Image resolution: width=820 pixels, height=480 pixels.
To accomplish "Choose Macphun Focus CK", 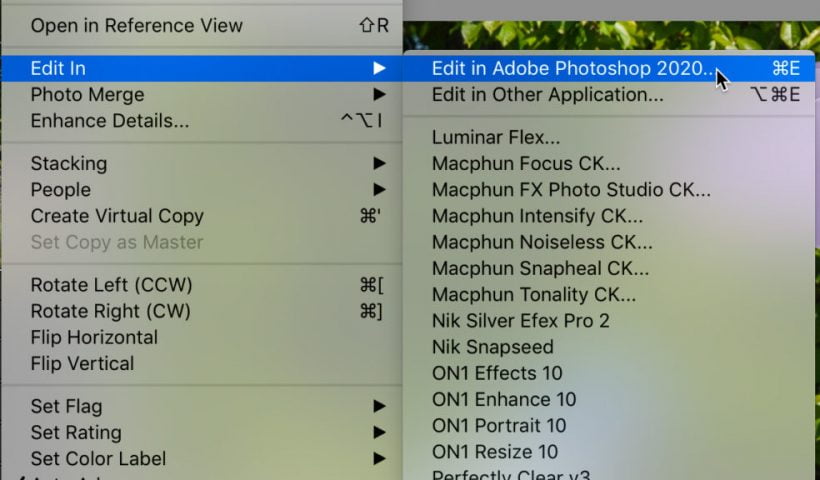I will coord(609,164).
